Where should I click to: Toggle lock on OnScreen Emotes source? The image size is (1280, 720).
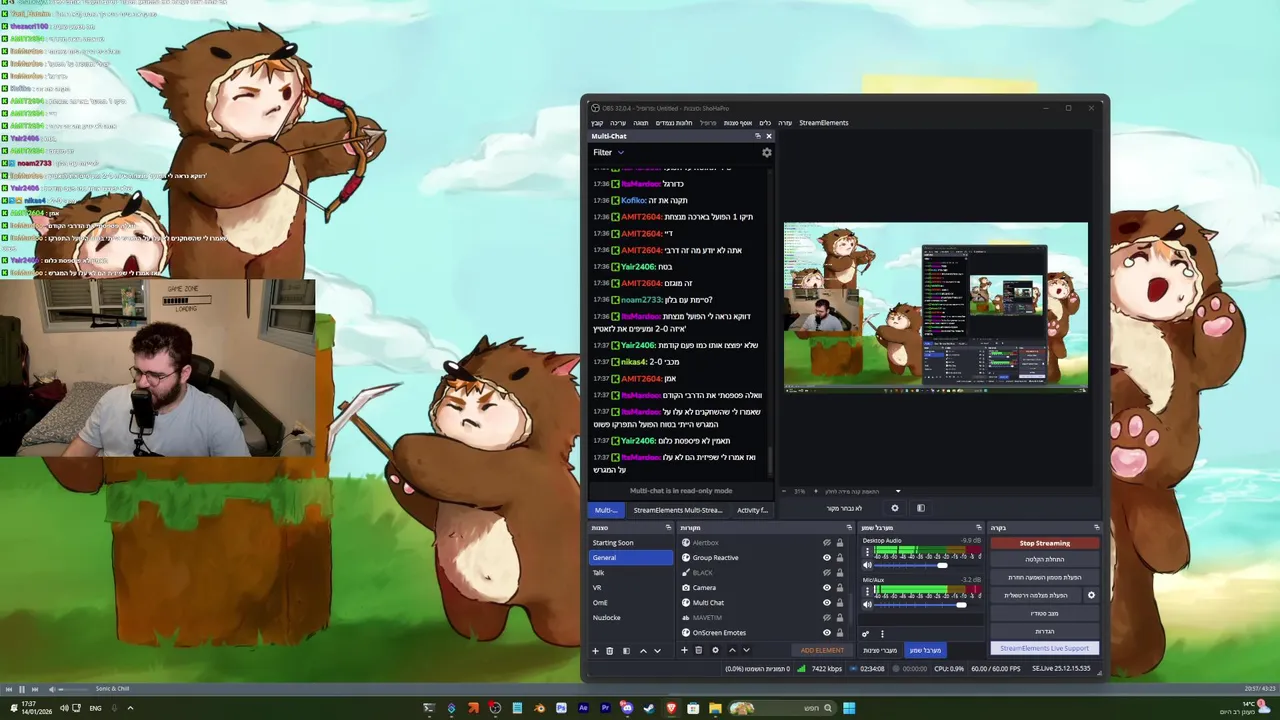click(840, 633)
